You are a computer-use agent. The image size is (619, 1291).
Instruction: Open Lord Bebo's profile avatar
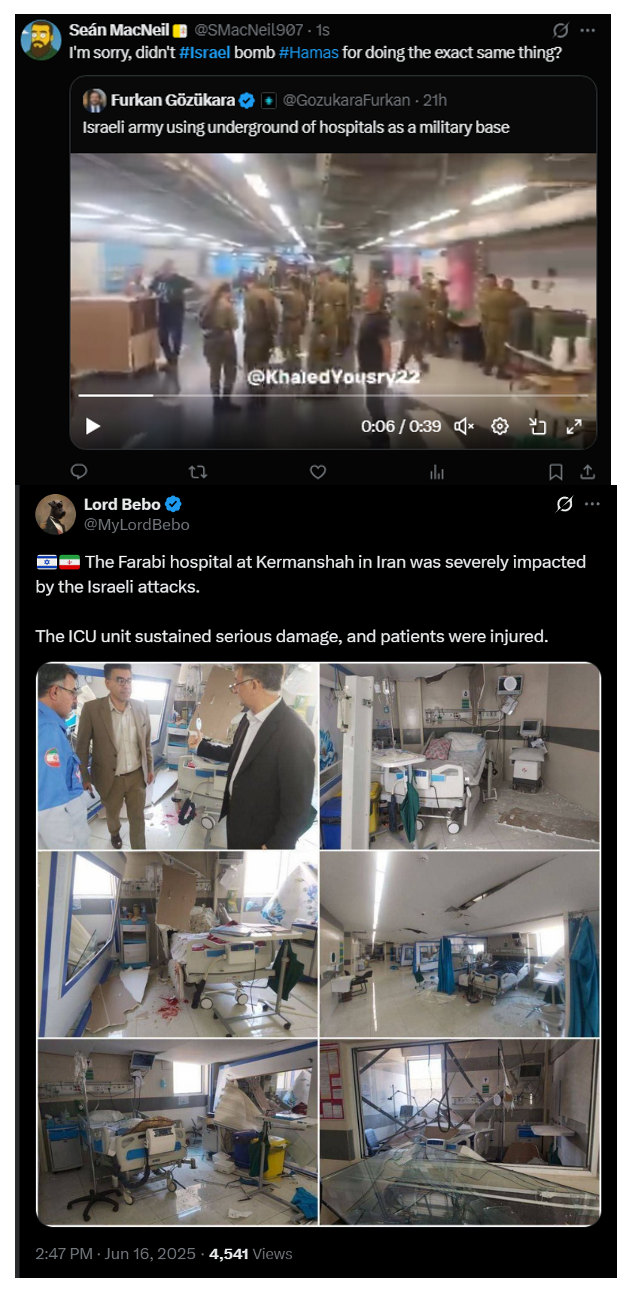coord(56,514)
